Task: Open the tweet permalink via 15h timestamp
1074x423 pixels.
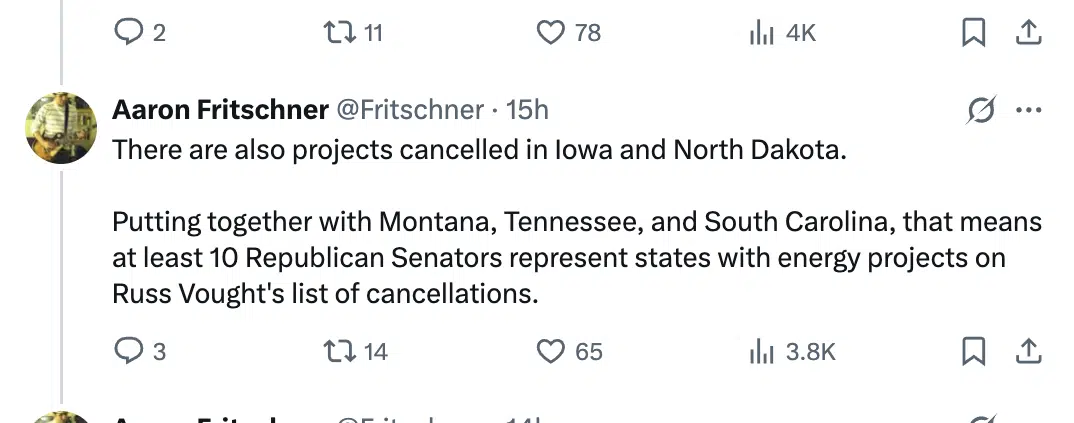Action: 528,109
